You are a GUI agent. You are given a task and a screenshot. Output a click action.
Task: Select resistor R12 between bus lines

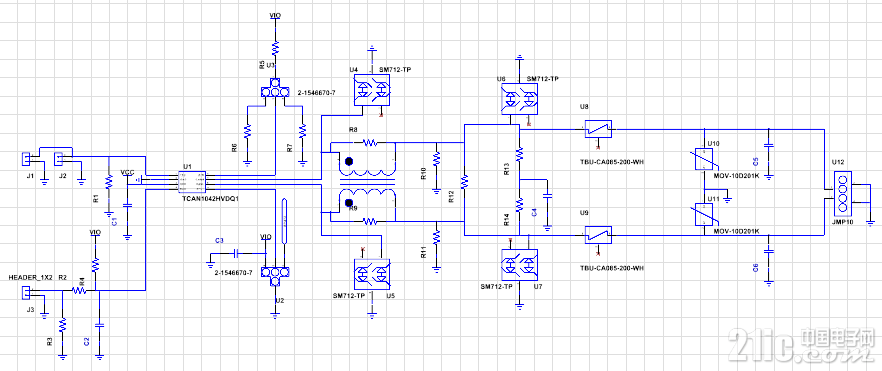[x=464, y=182]
